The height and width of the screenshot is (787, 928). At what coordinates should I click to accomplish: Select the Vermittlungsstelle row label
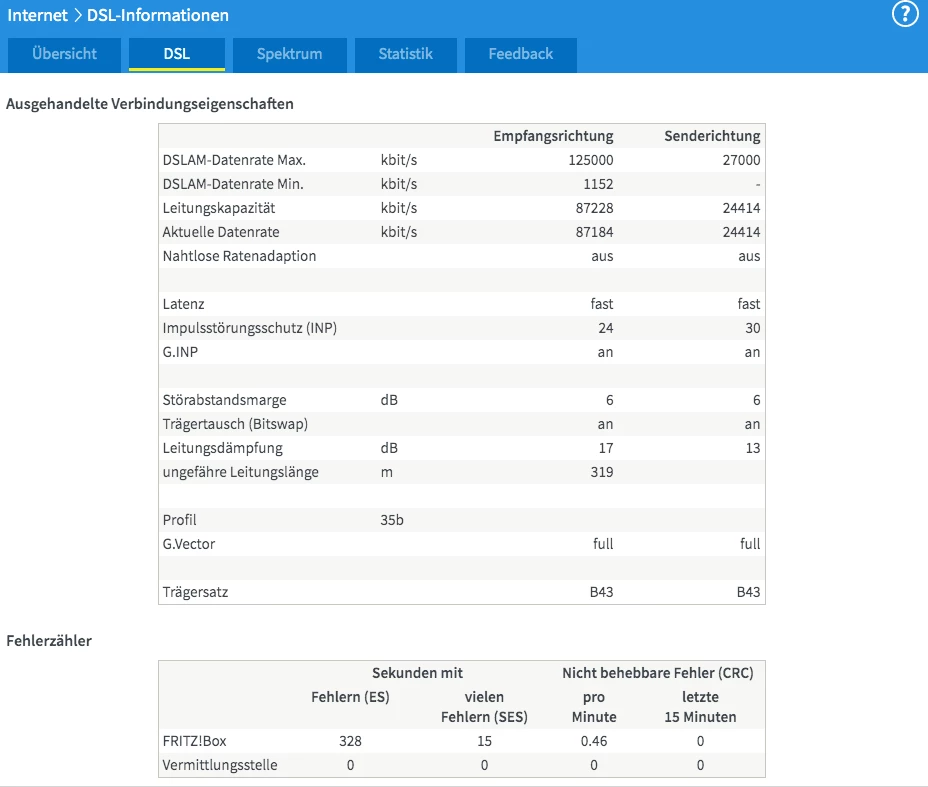(220, 765)
